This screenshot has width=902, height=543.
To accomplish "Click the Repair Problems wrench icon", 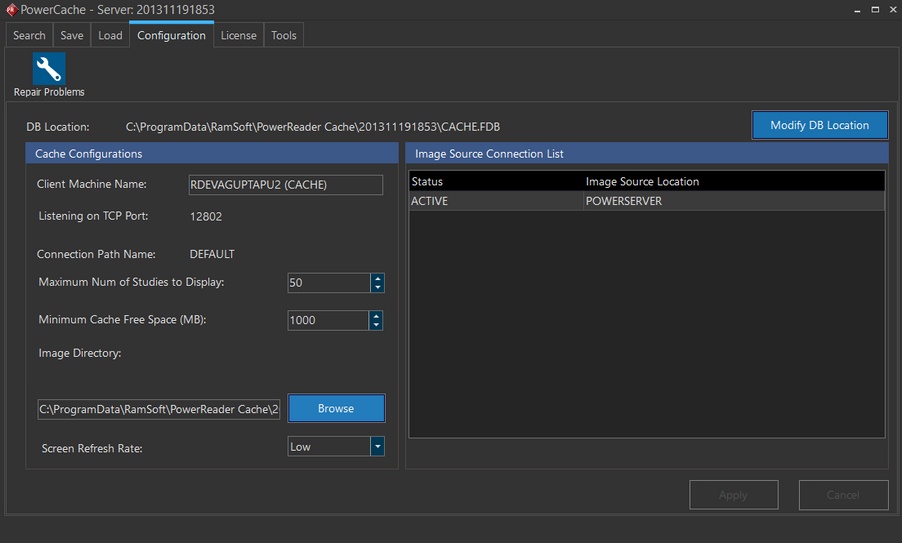I will point(49,69).
